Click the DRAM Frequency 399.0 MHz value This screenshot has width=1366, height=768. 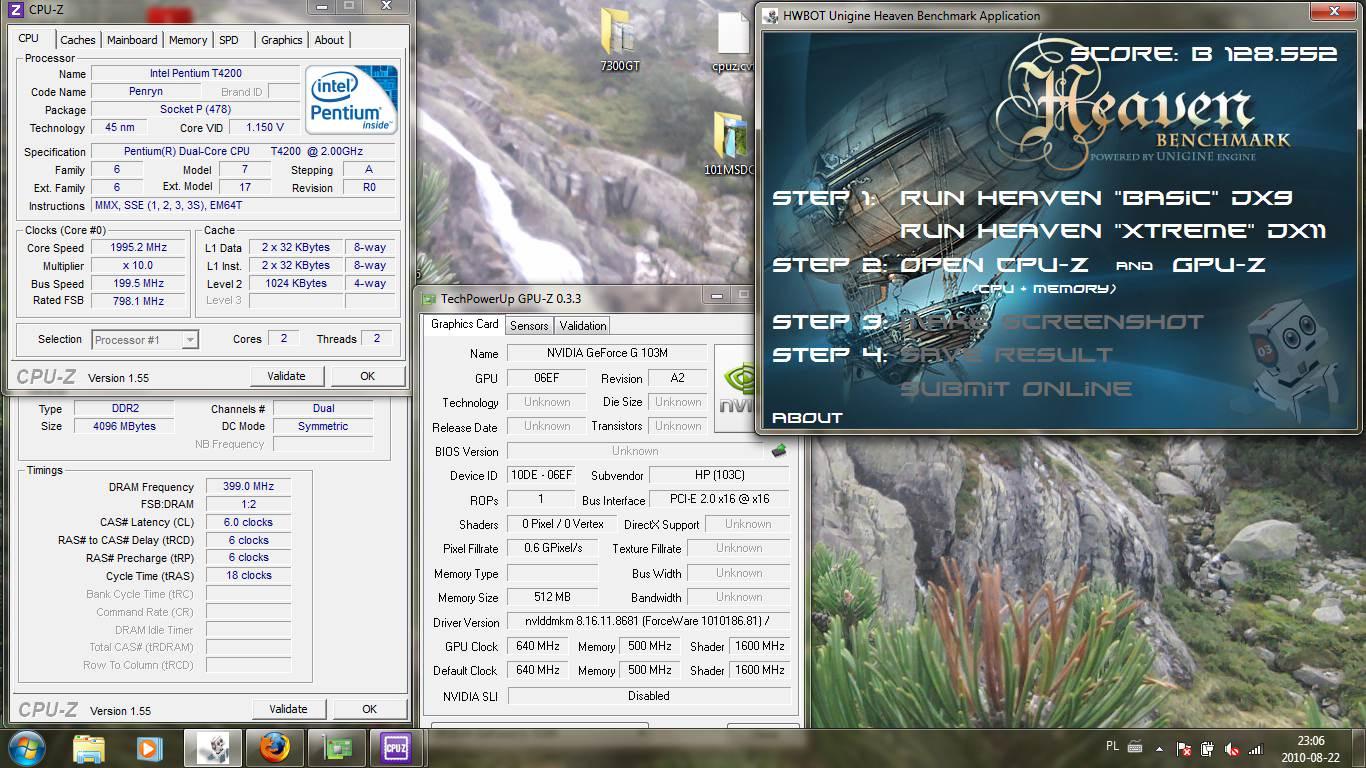248,487
